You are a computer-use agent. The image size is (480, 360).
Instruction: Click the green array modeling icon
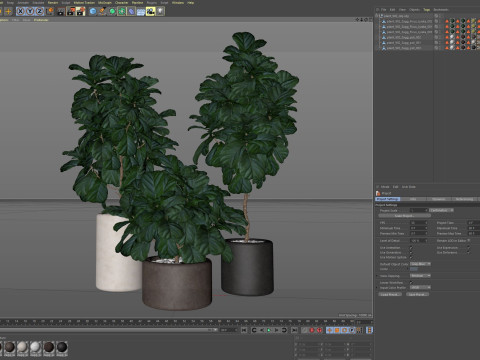click(122, 11)
